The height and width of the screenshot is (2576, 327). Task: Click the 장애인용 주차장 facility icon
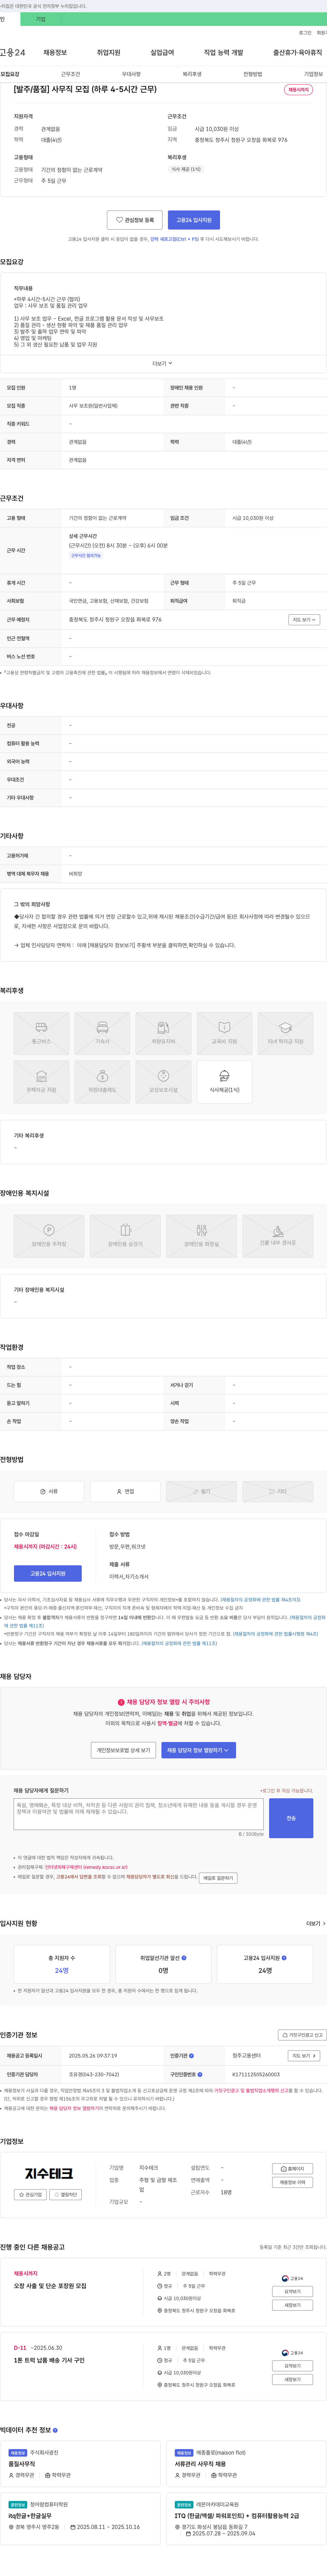(49, 1236)
